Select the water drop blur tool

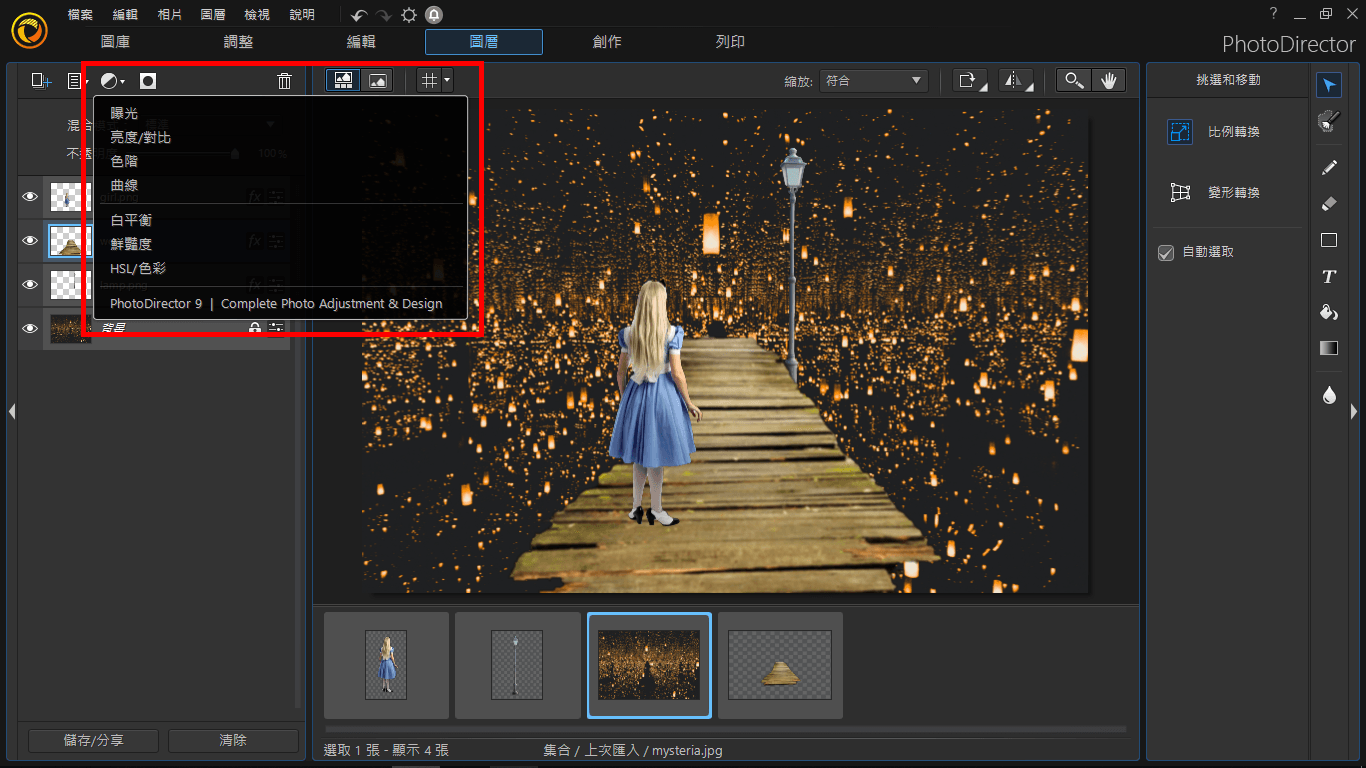click(1328, 395)
